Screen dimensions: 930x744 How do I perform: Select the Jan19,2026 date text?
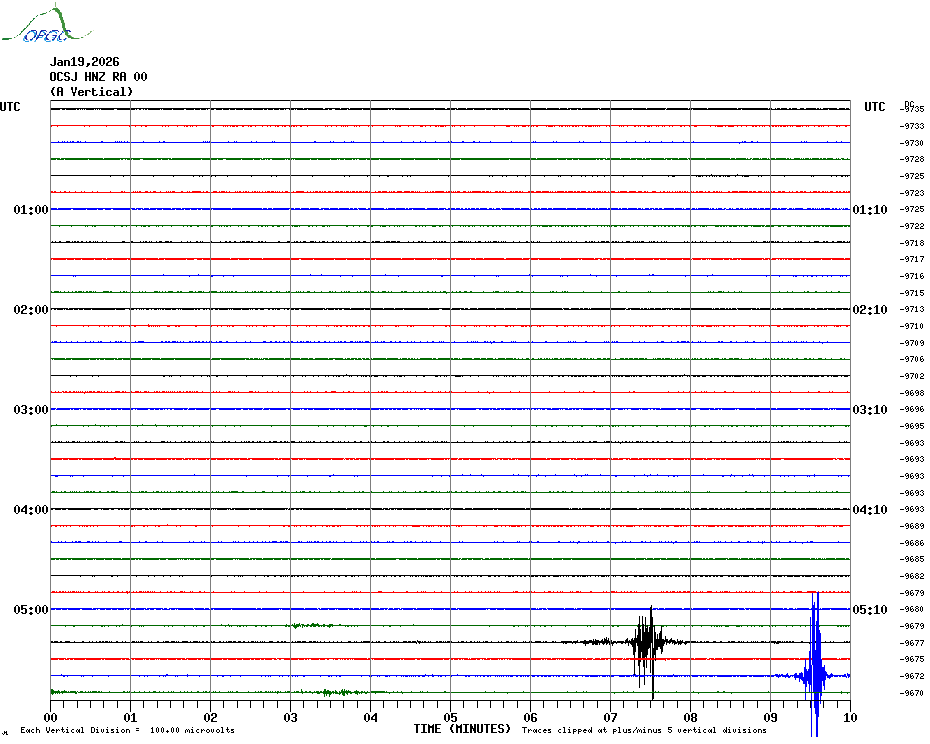tap(84, 62)
